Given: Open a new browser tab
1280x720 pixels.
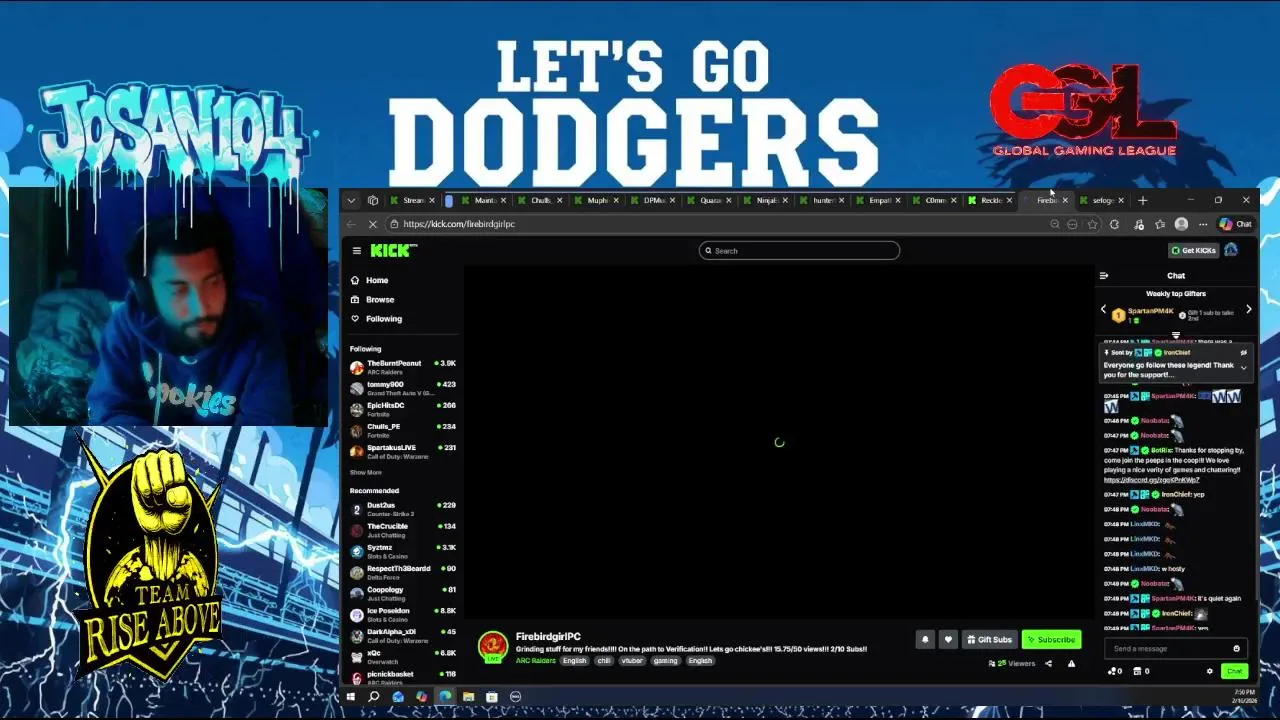Looking at the screenshot, I should [1143, 200].
